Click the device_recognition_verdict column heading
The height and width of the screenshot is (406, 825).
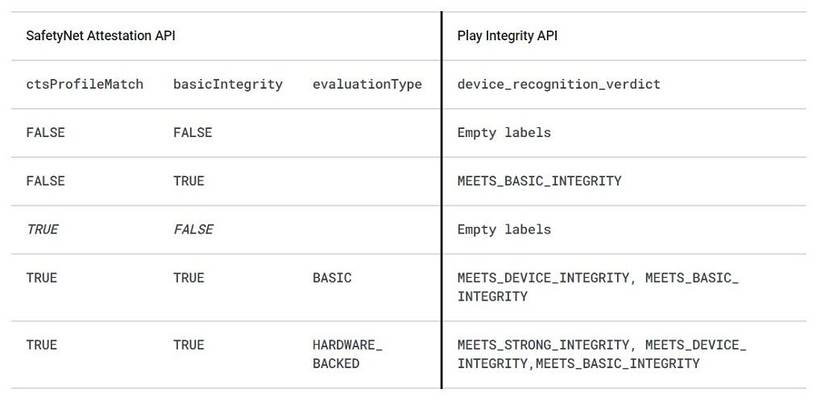coord(558,84)
